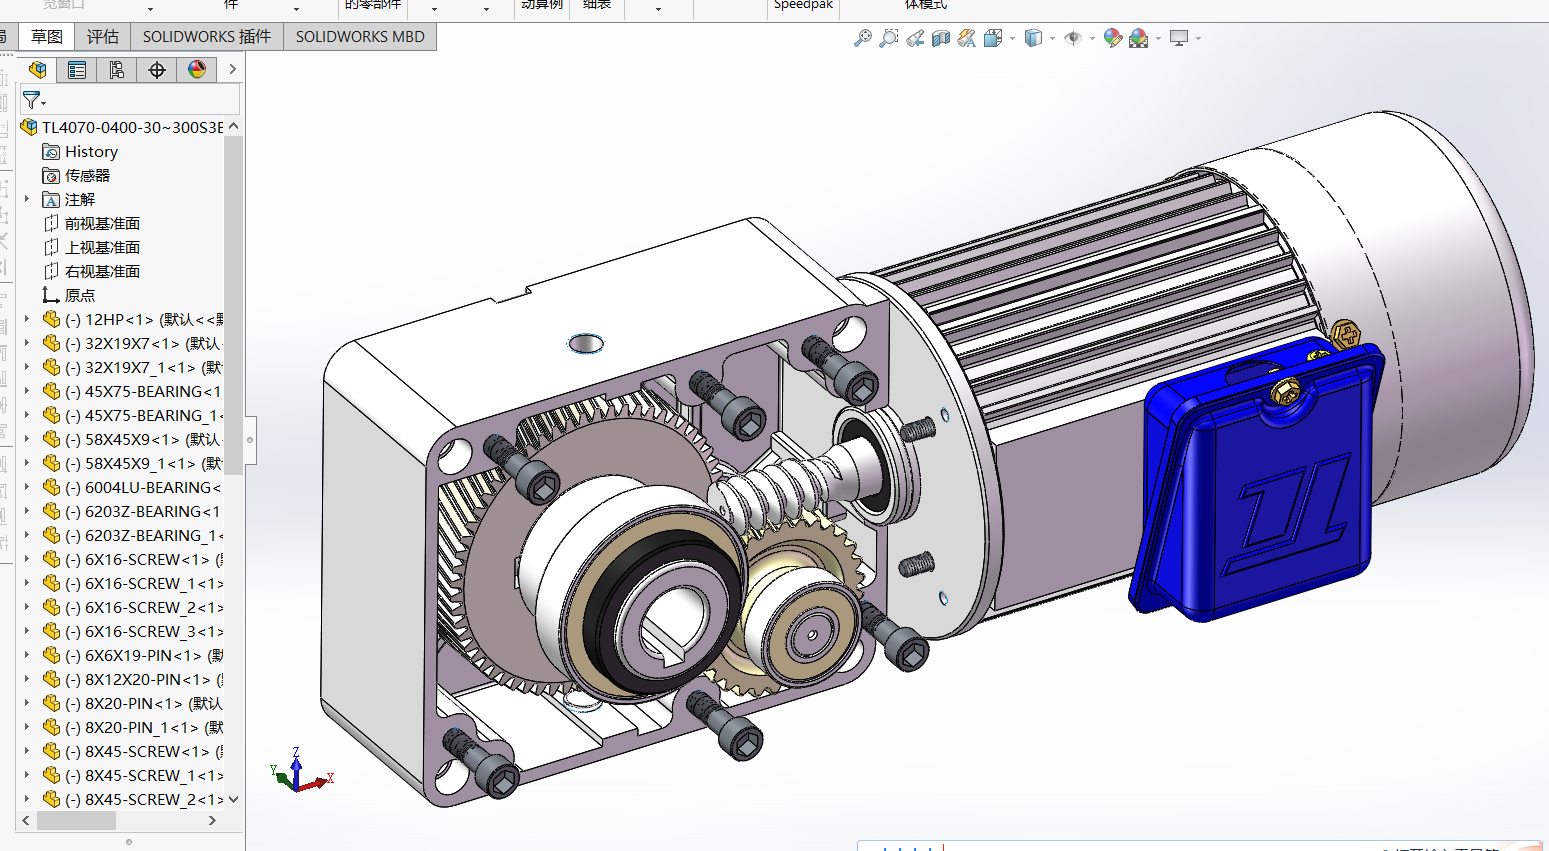Image resolution: width=1549 pixels, height=851 pixels.
Task: Switch to FeatureManager design tree tab
Action: click(x=38, y=70)
